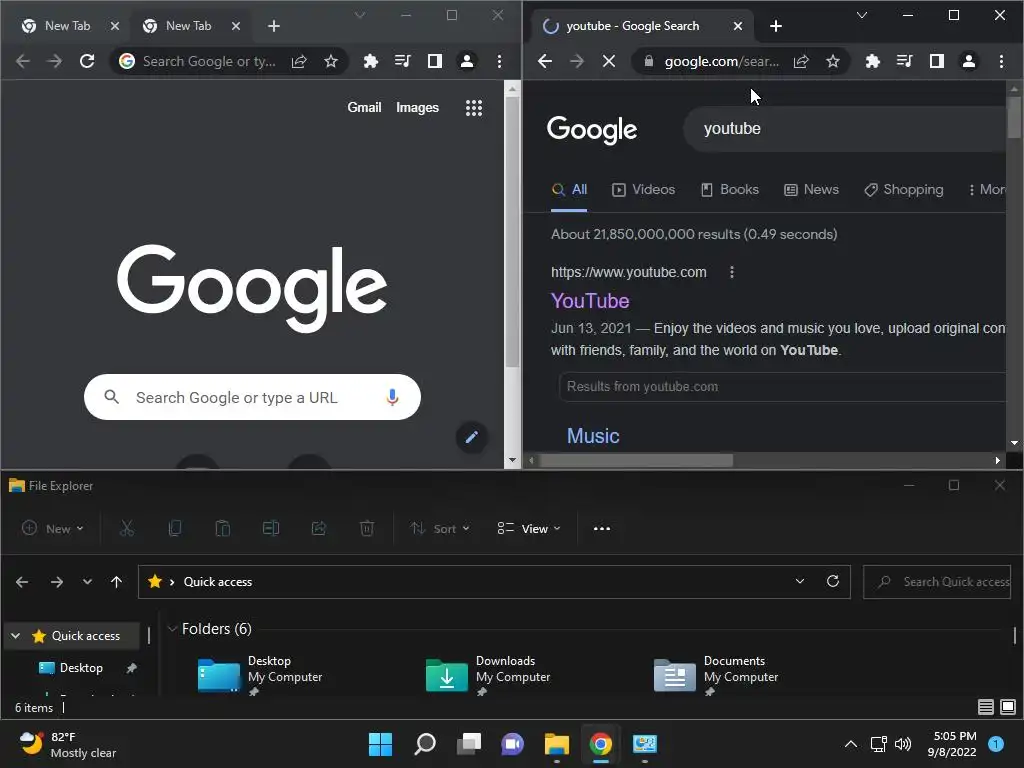
Task: Open the Music sitelink
Action: point(592,436)
